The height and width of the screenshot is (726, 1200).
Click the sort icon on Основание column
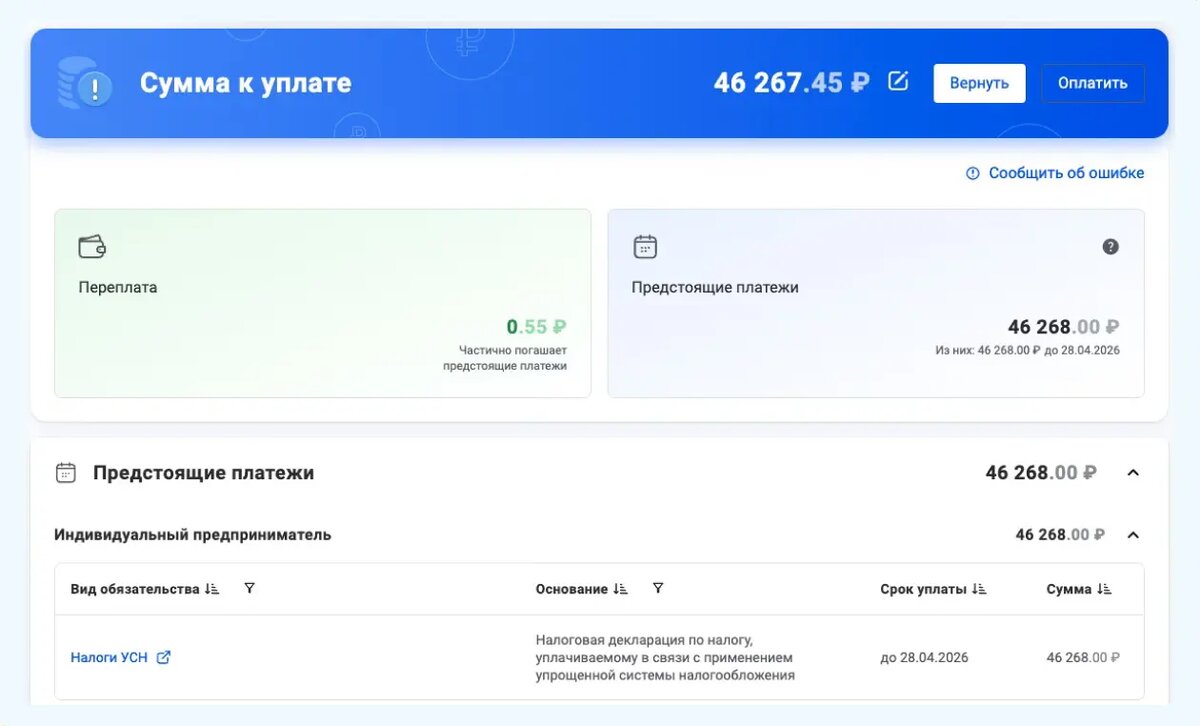(x=623, y=588)
